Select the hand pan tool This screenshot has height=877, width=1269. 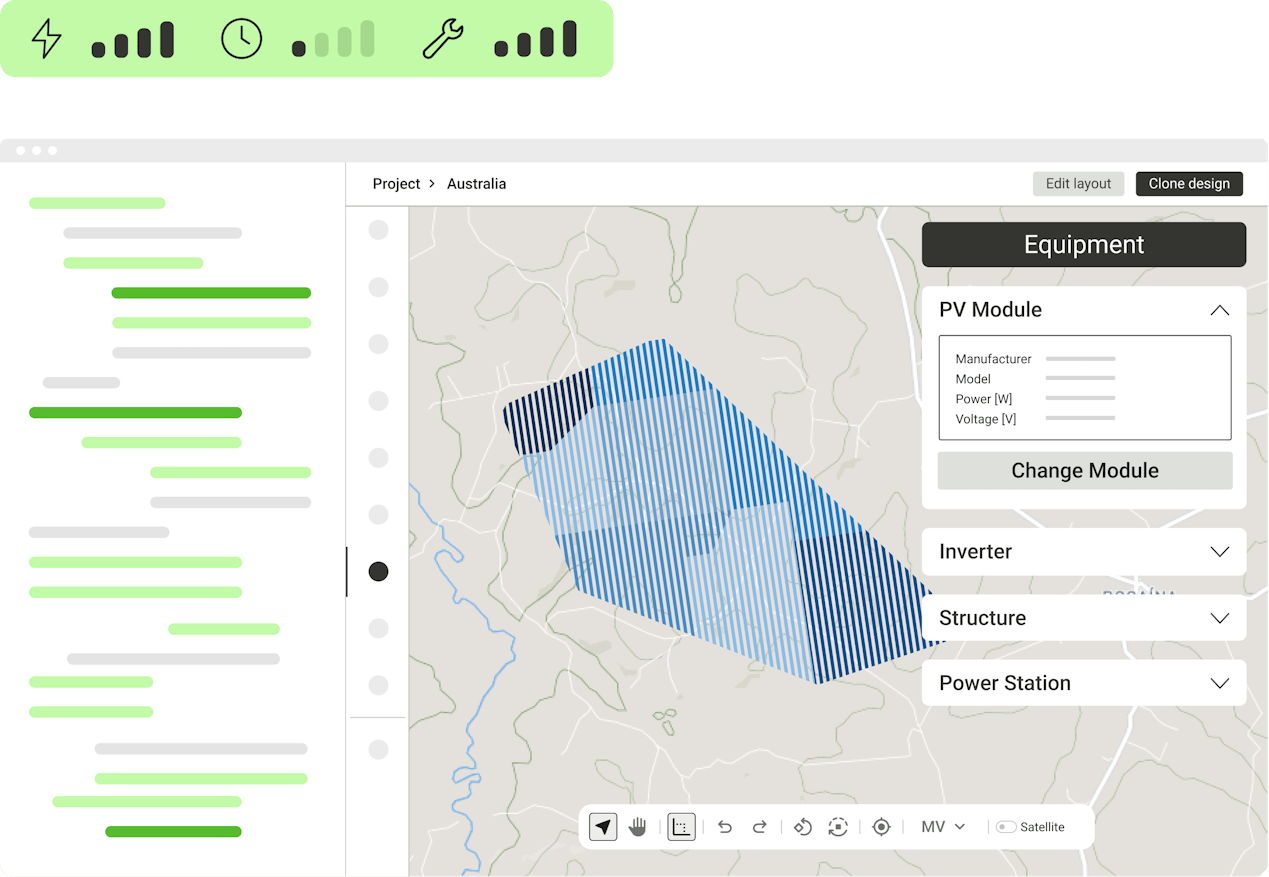(x=638, y=827)
